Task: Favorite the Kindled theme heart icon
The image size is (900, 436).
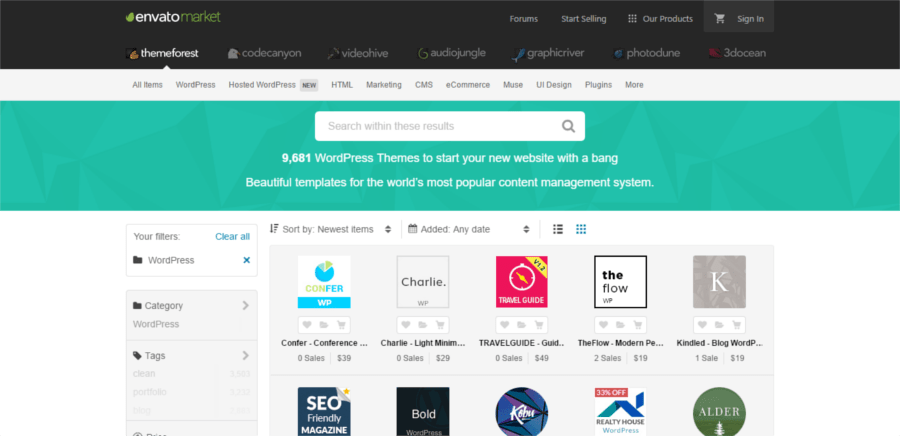Action: [x=702, y=325]
